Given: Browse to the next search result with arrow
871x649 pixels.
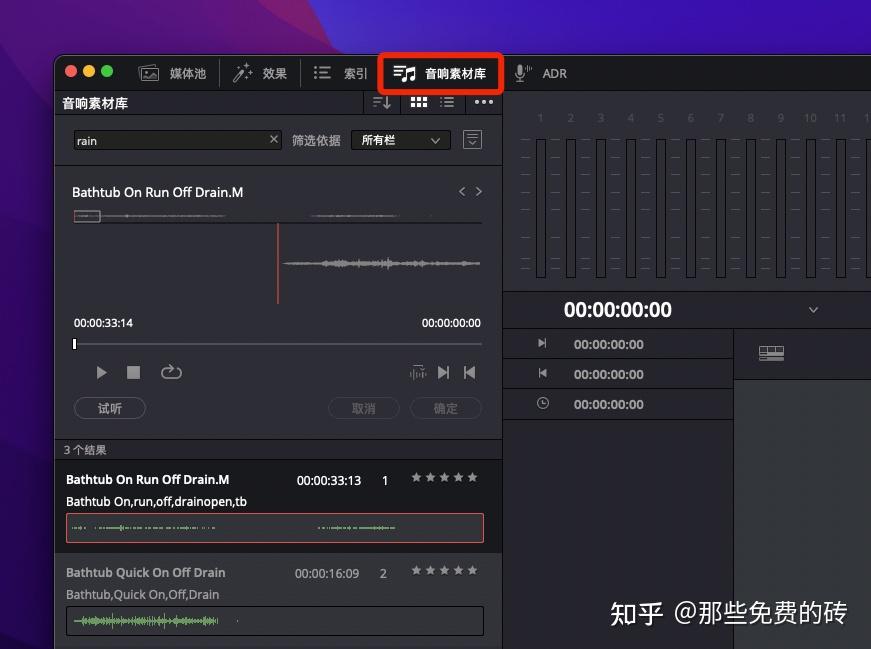Looking at the screenshot, I should tap(478, 191).
